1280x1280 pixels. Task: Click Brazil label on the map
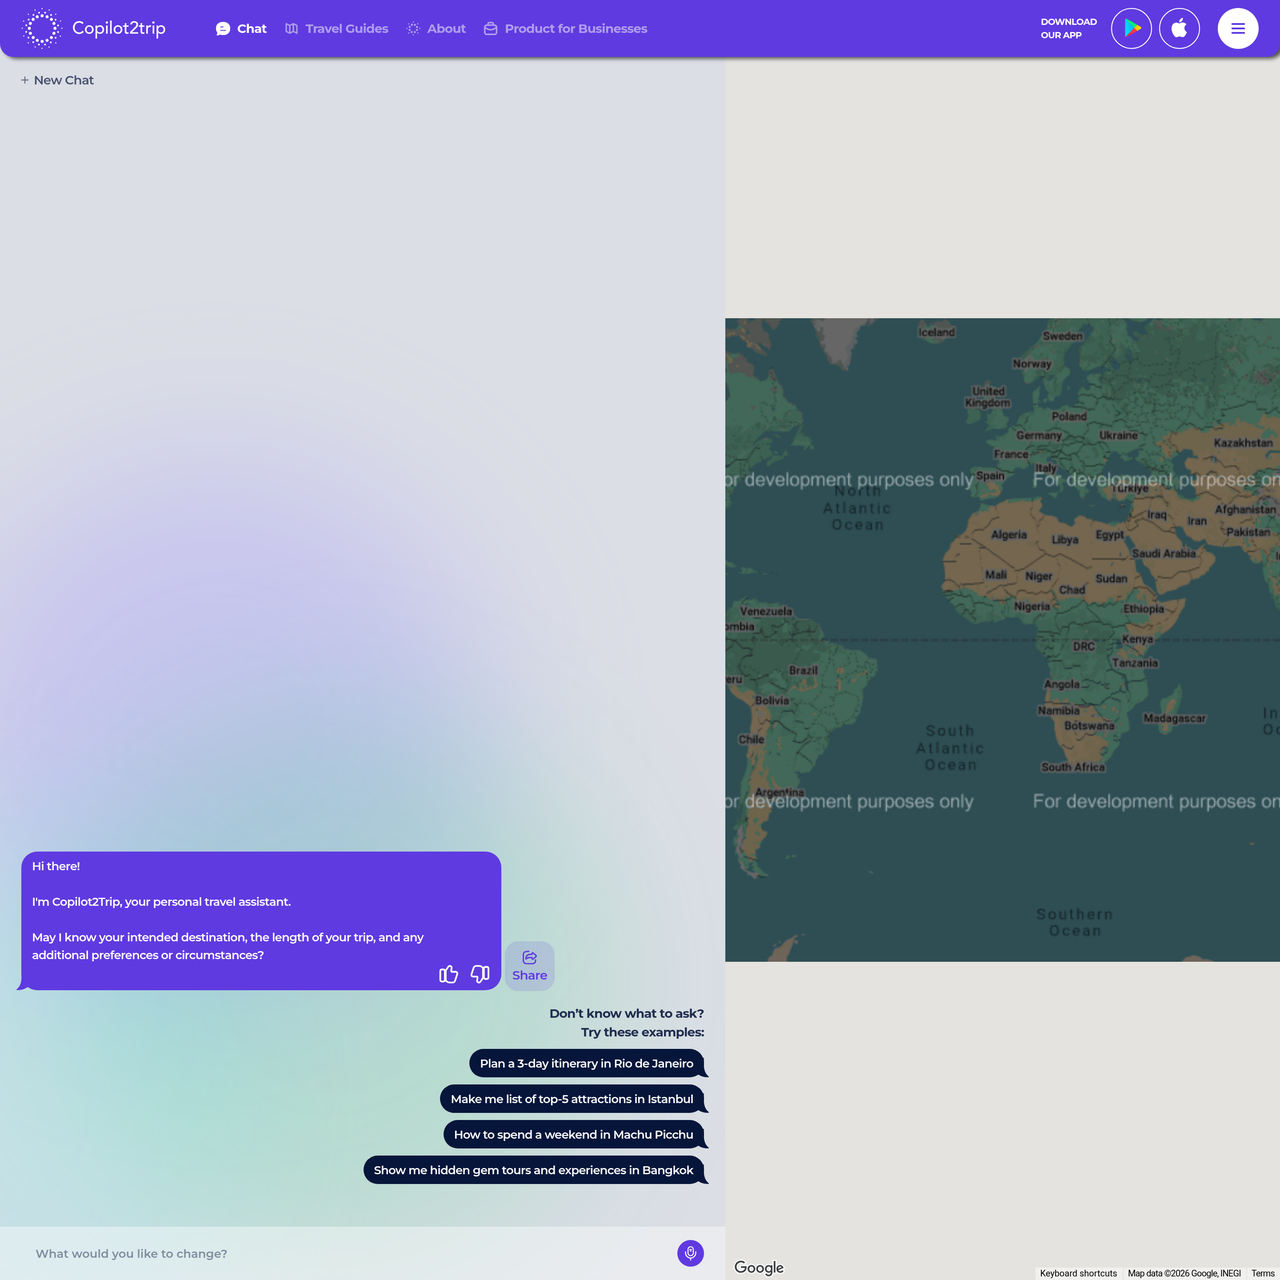803,670
